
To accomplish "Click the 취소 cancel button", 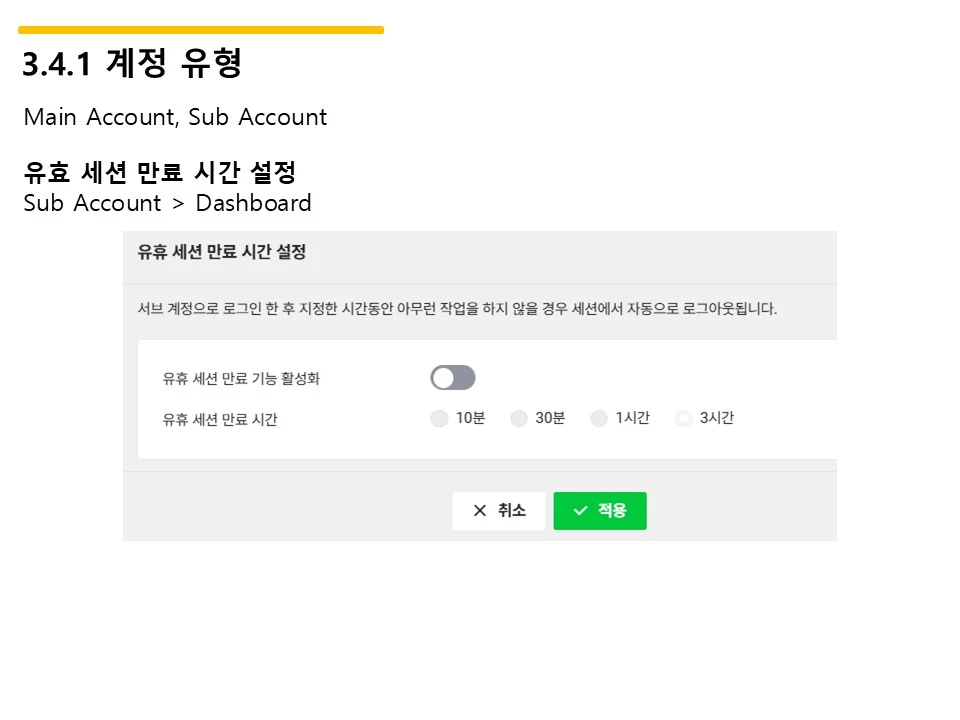I will click(498, 510).
